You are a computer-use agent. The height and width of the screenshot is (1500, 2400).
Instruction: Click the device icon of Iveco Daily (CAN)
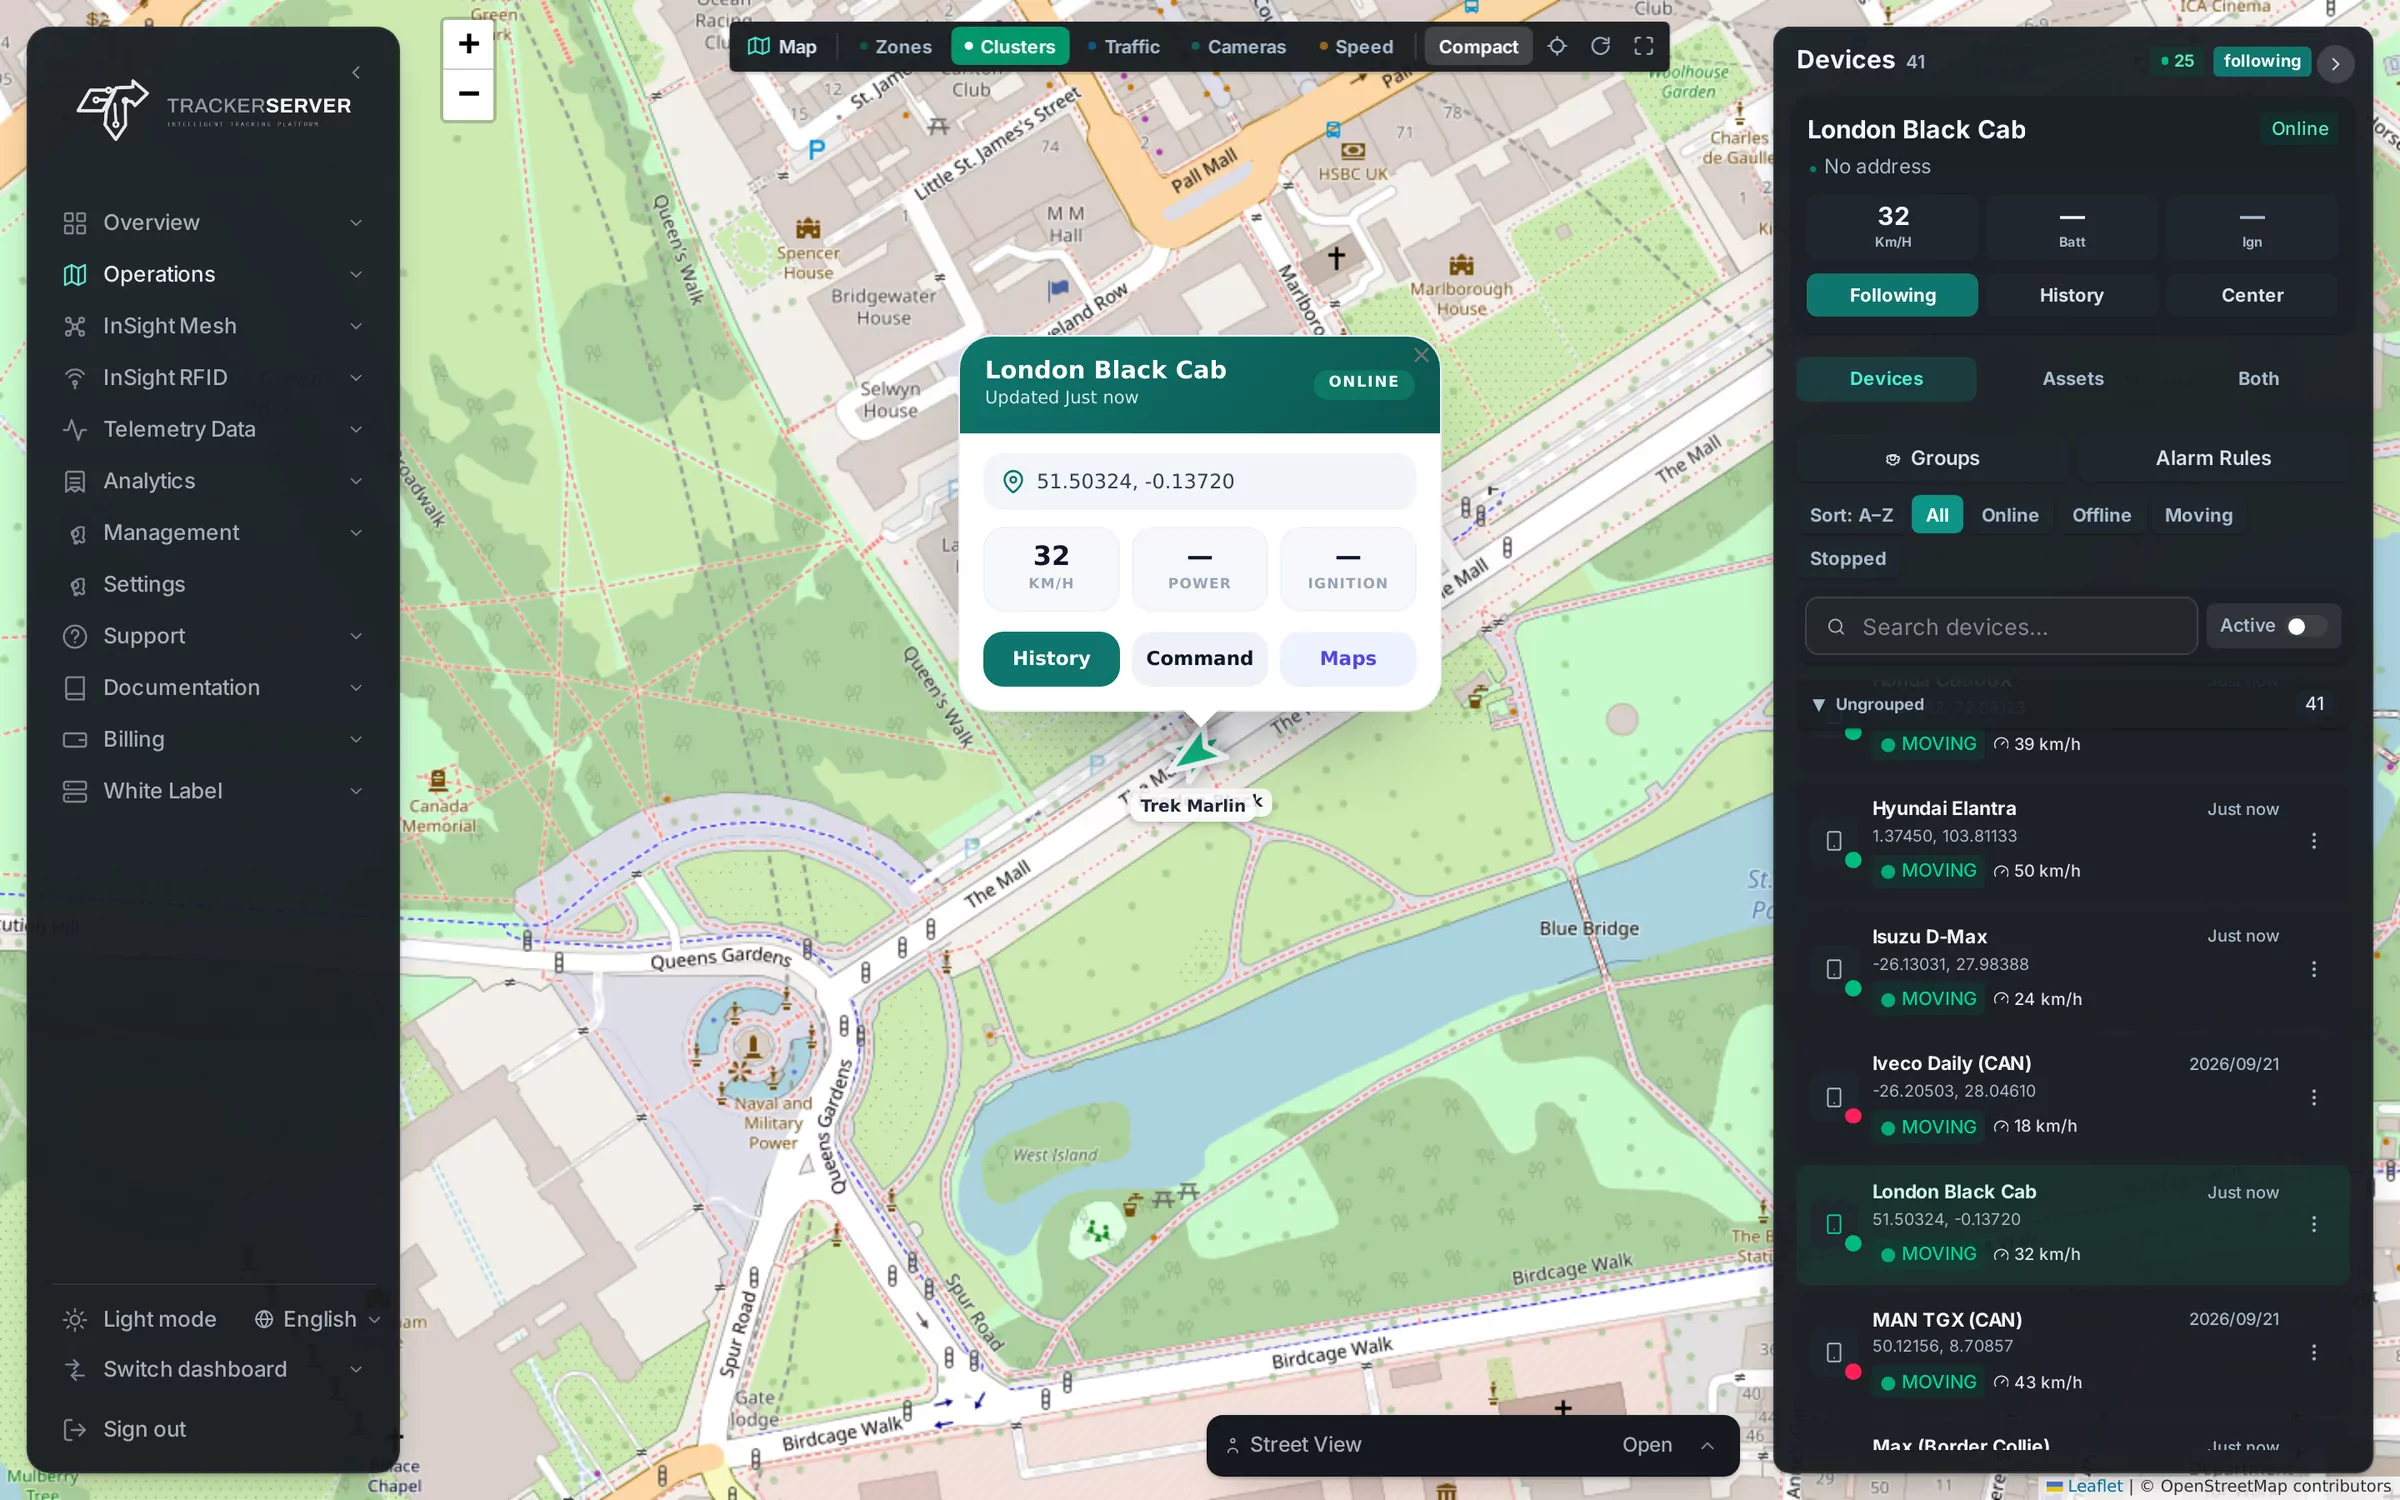[1834, 1097]
